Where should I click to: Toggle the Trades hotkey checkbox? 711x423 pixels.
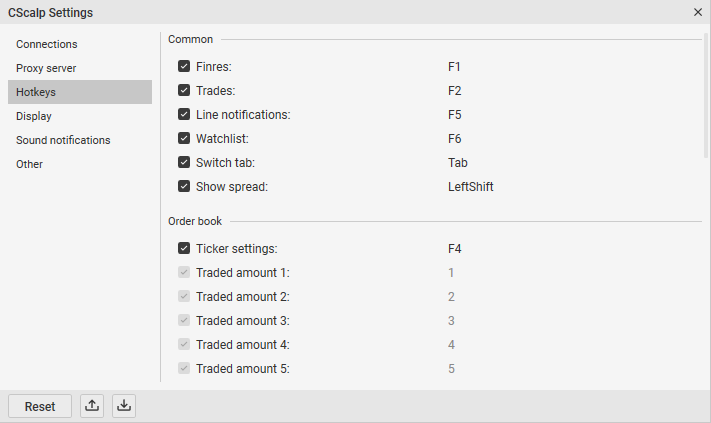click(184, 91)
